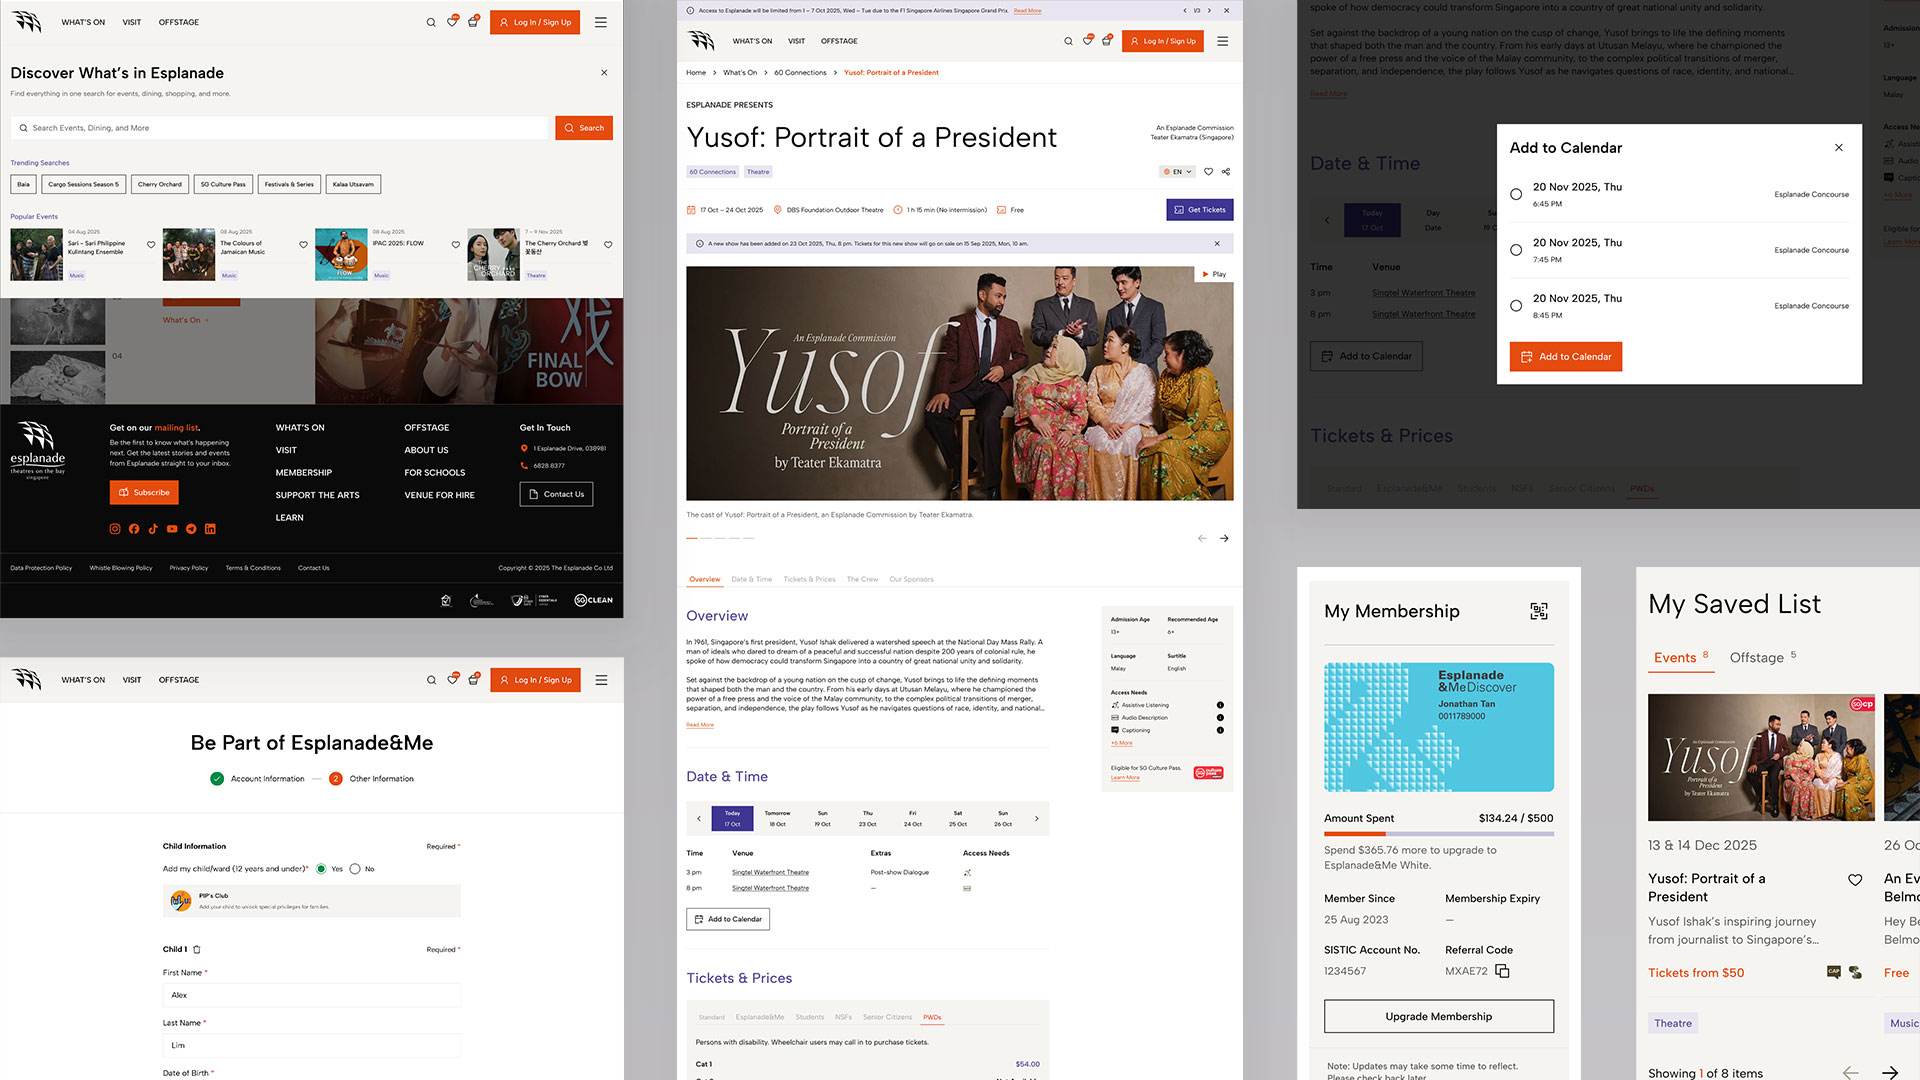Viewport: 1920px width, 1080px height.
Task: Switch to the Date & Time section tab
Action: [752, 579]
